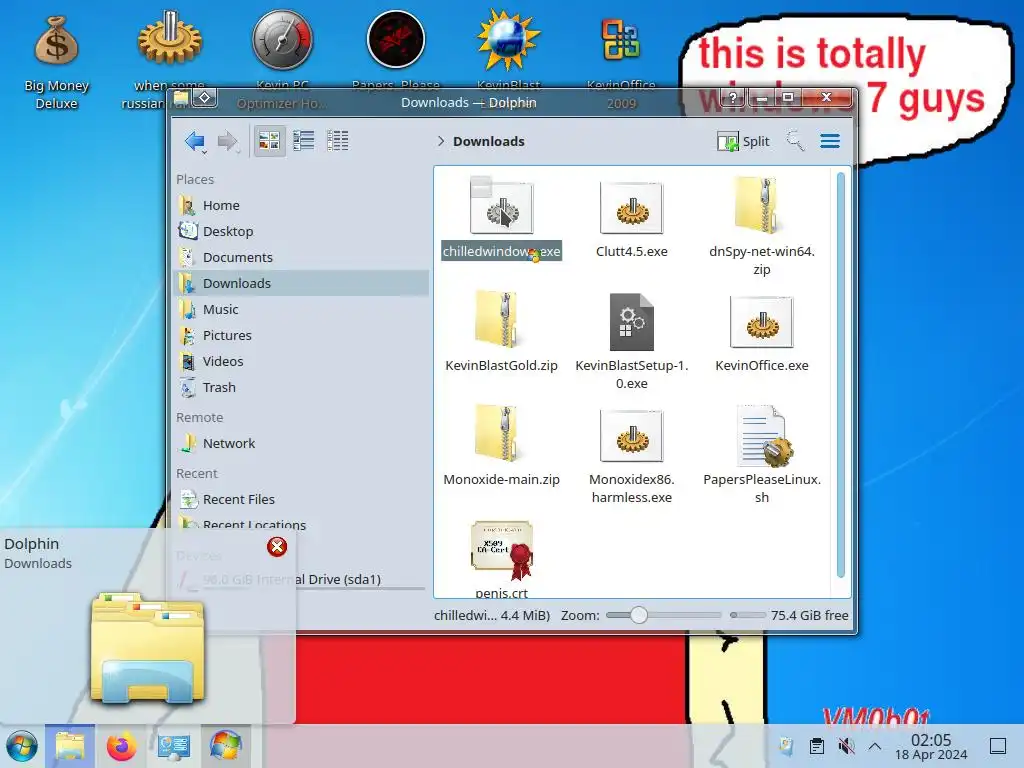Select the KevinOffice.exe file icon
Viewport: 1024px width, 768px height.
click(x=761, y=322)
